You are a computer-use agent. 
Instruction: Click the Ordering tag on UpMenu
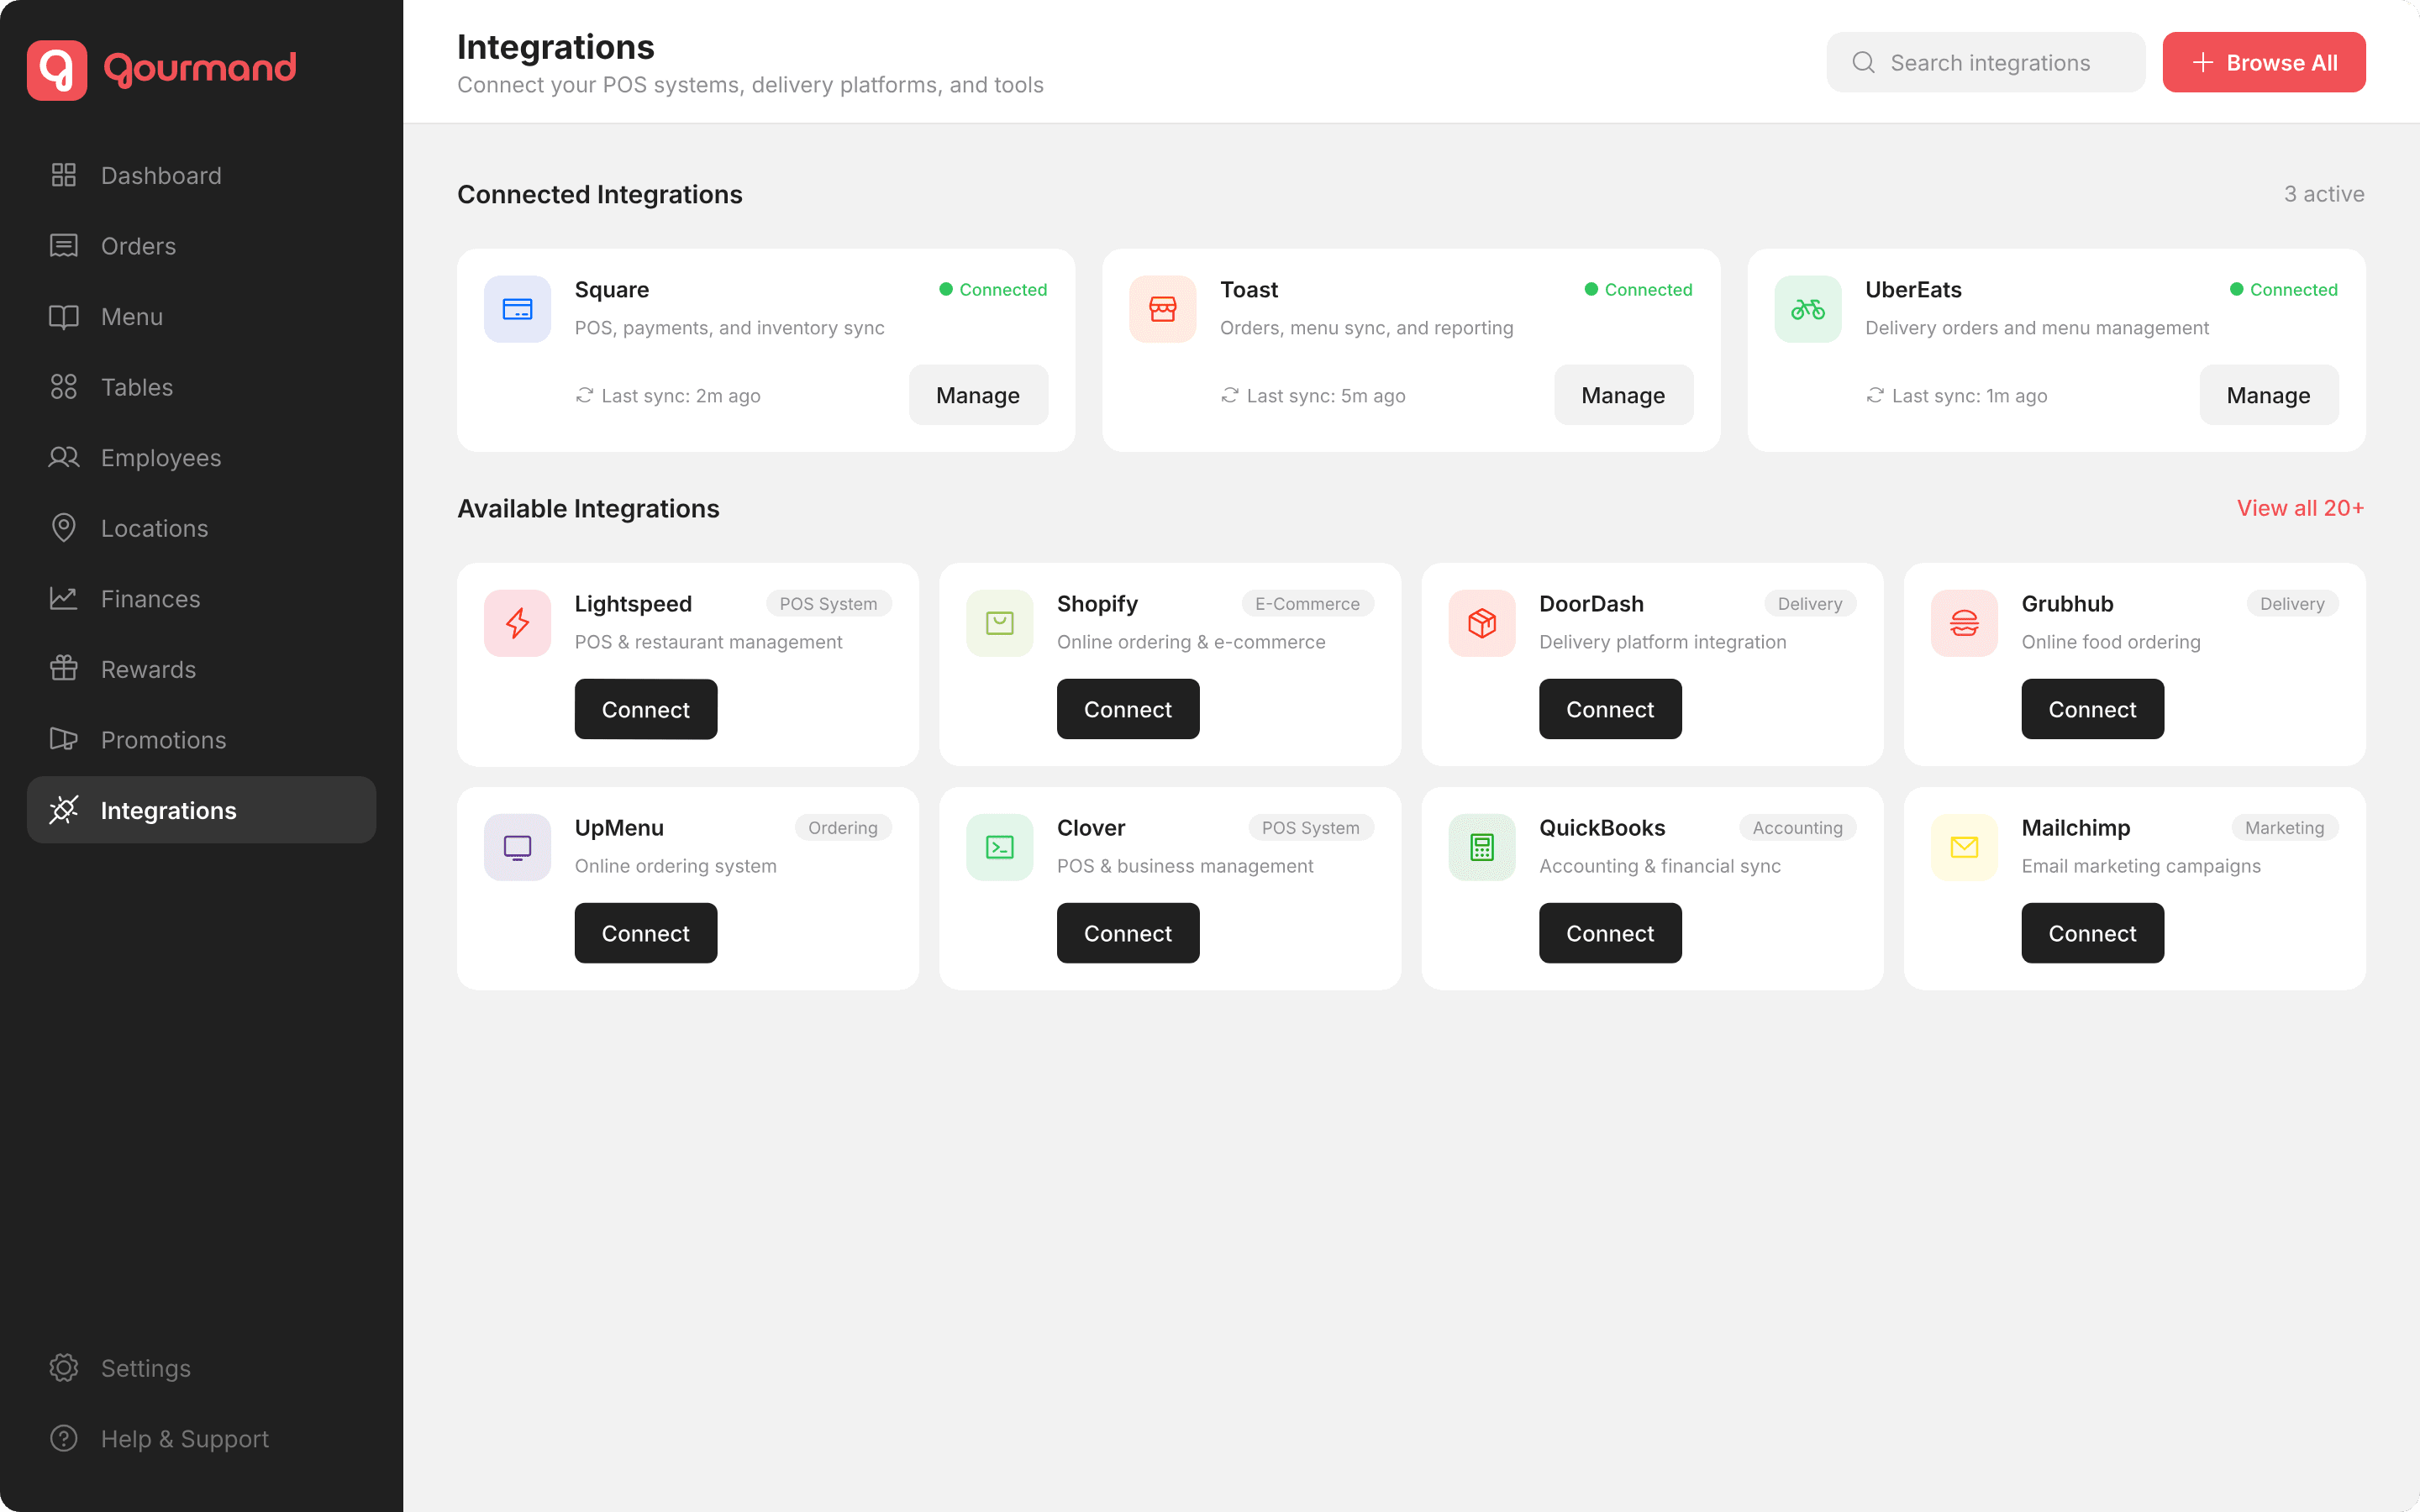pos(842,828)
